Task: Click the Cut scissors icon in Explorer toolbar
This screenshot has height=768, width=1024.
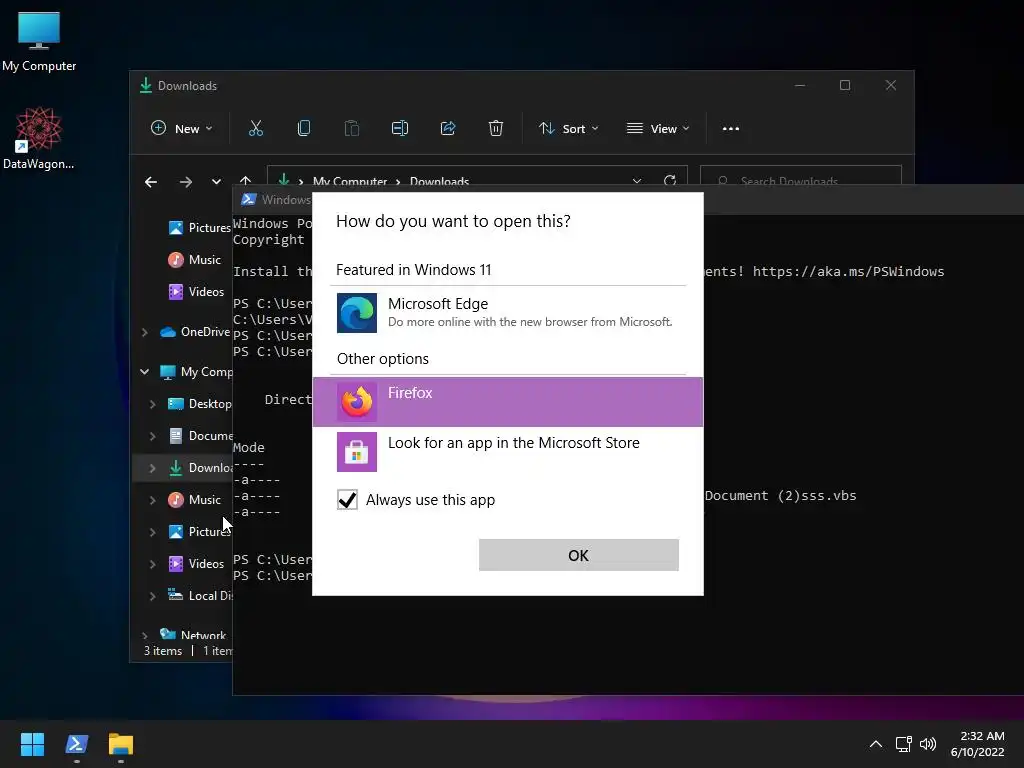Action: [x=256, y=129]
